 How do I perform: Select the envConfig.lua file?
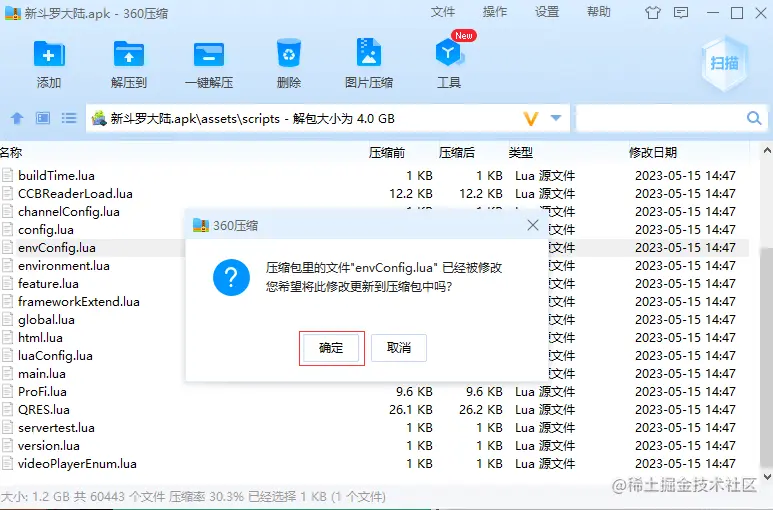click(x=57, y=248)
